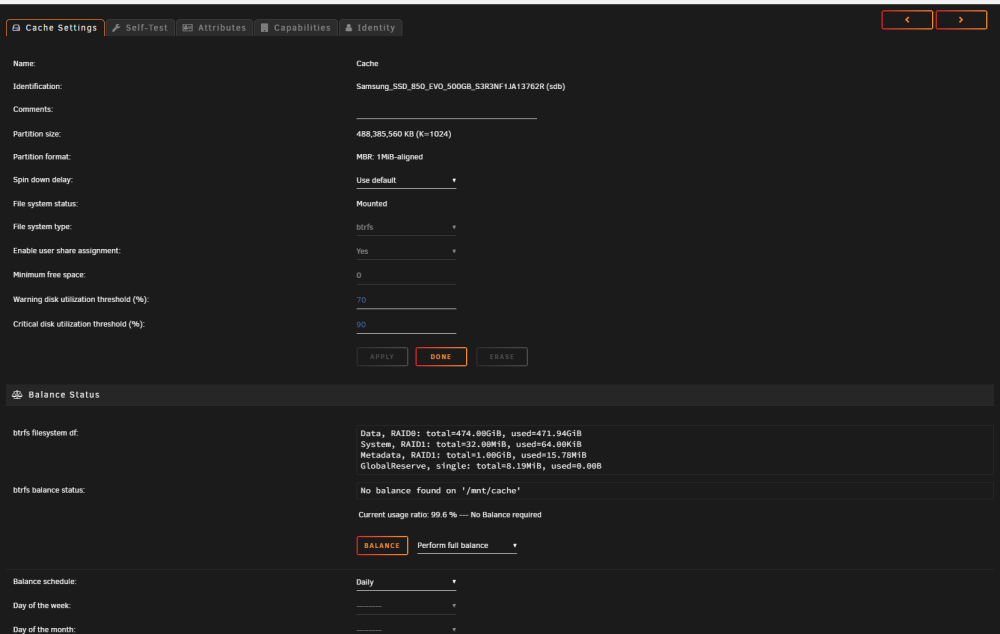Click the Apply button
Viewport: 1000px width, 634px height.
[x=382, y=357]
